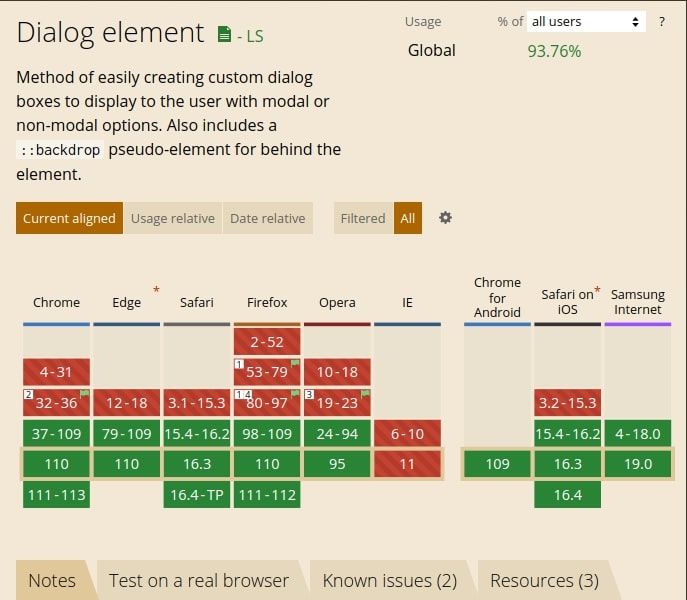Click the Chrome 111-113 version cell

click(x=57, y=495)
